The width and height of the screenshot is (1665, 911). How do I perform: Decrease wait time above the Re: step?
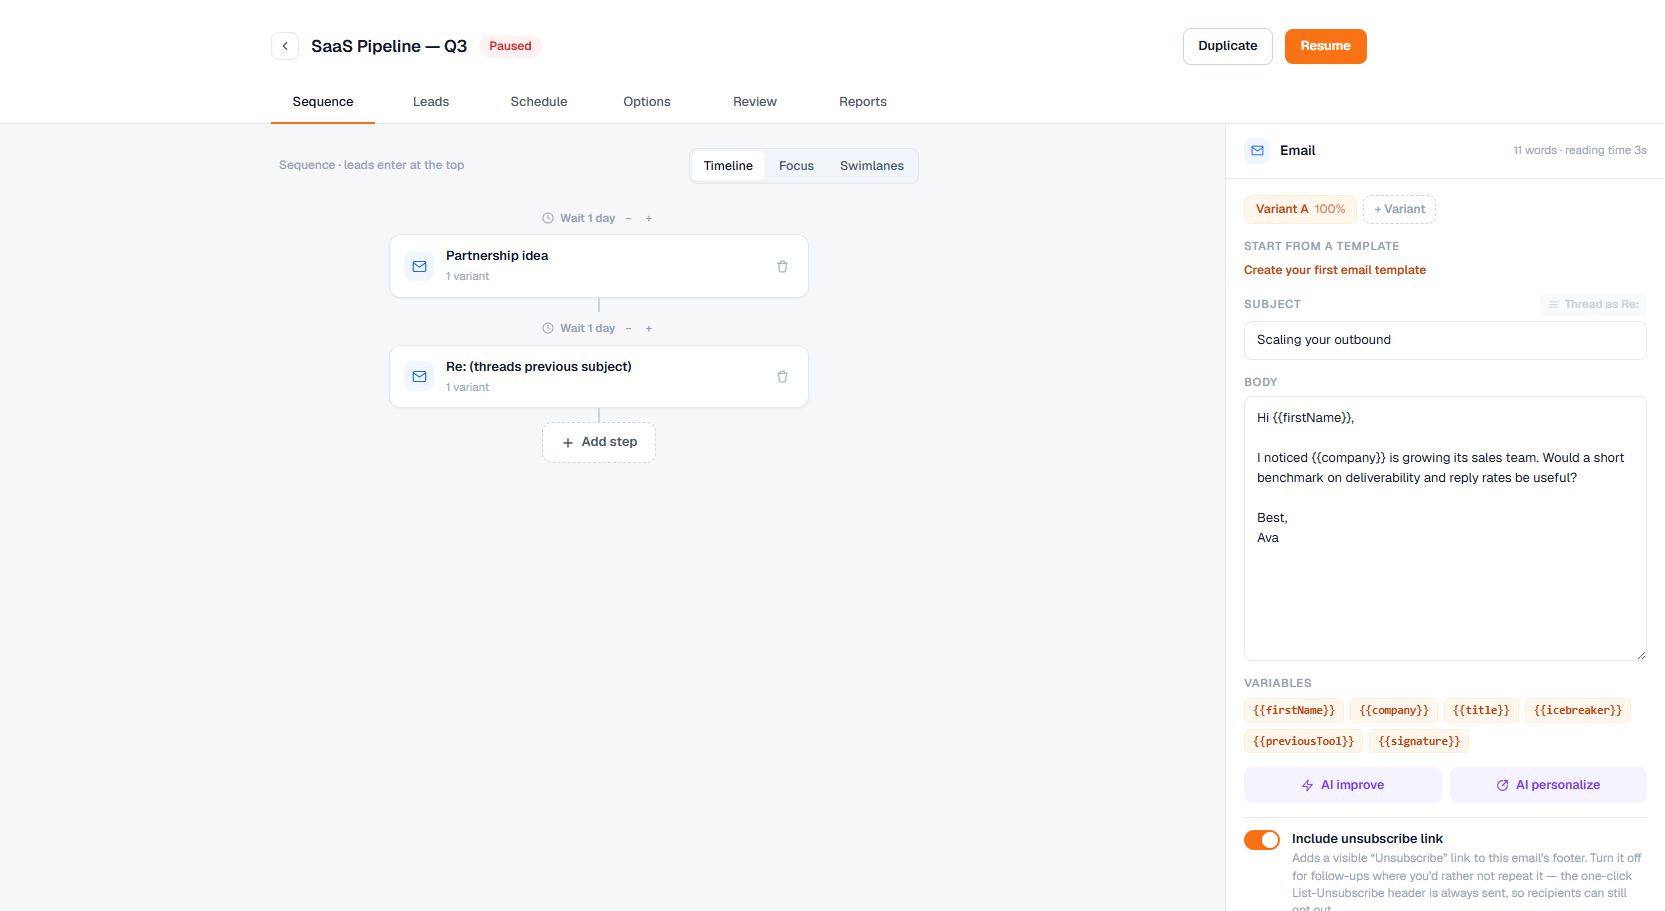click(x=628, y=328)
